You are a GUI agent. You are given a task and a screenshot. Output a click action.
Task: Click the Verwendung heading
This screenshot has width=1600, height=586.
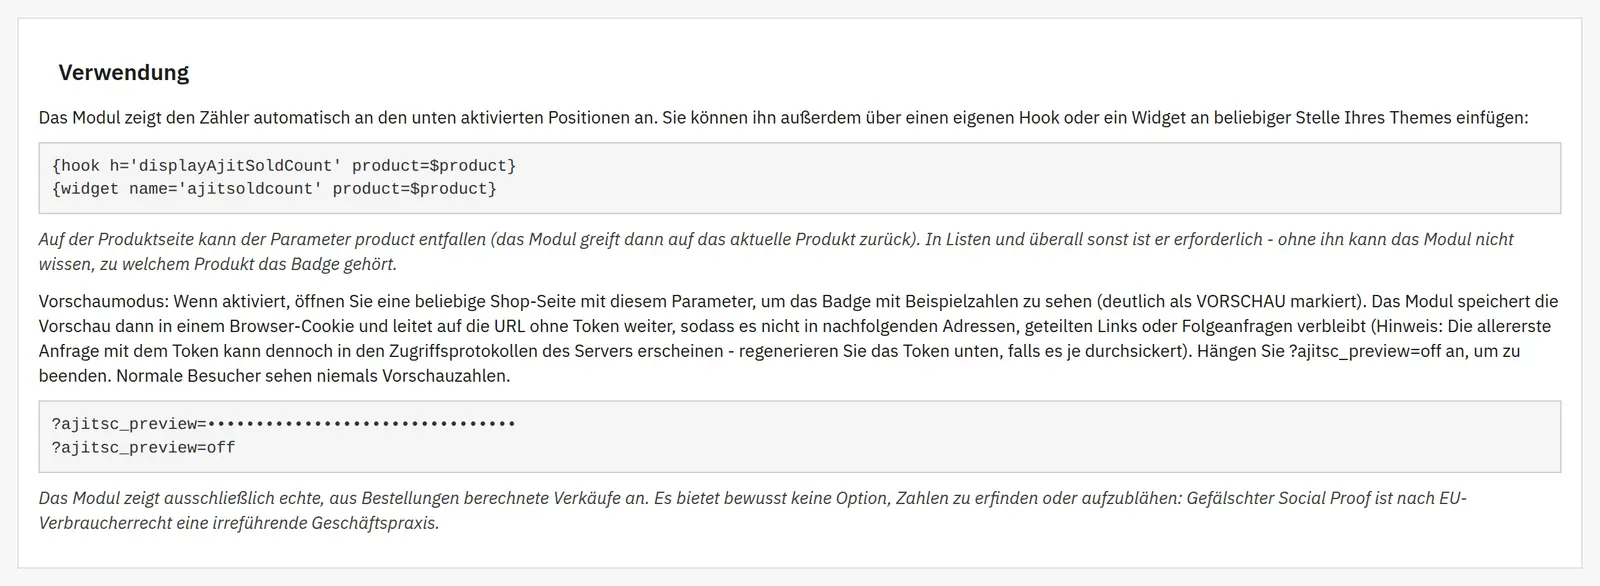click(x=123, y=72)
